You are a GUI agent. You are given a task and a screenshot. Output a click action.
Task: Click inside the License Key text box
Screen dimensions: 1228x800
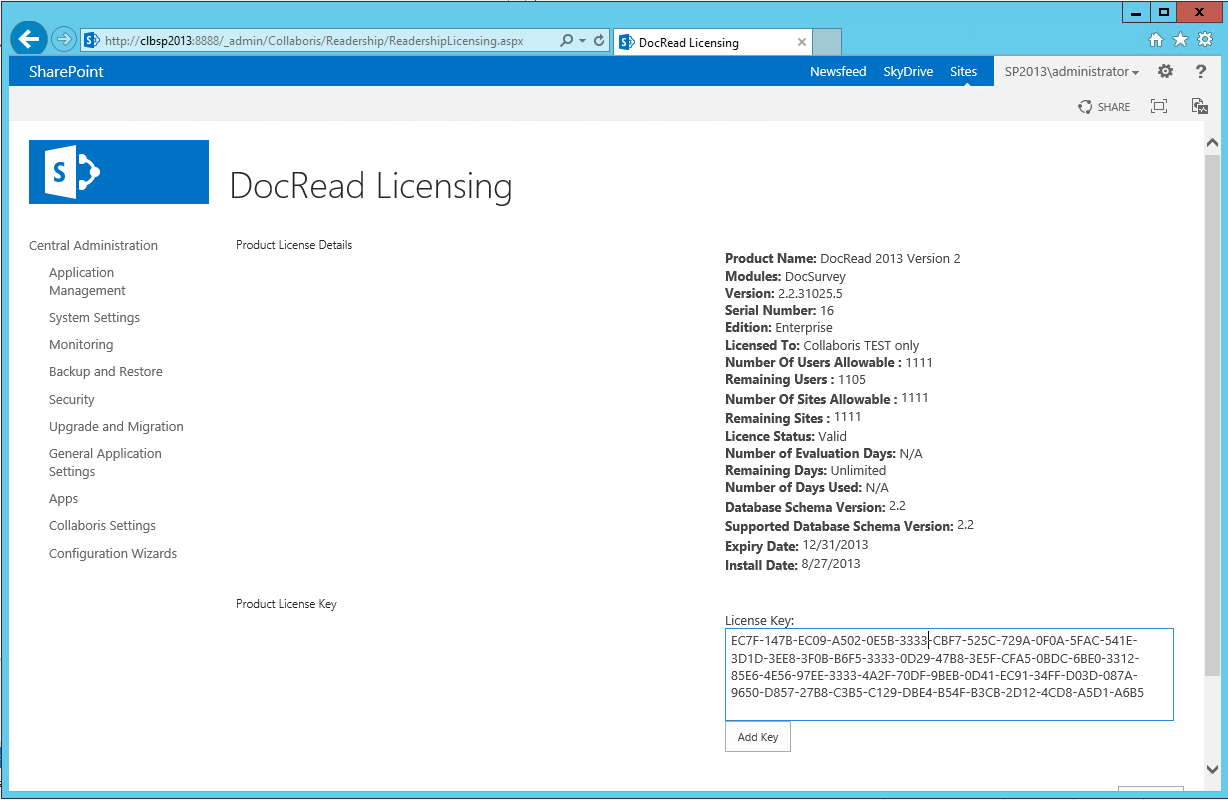949,675
